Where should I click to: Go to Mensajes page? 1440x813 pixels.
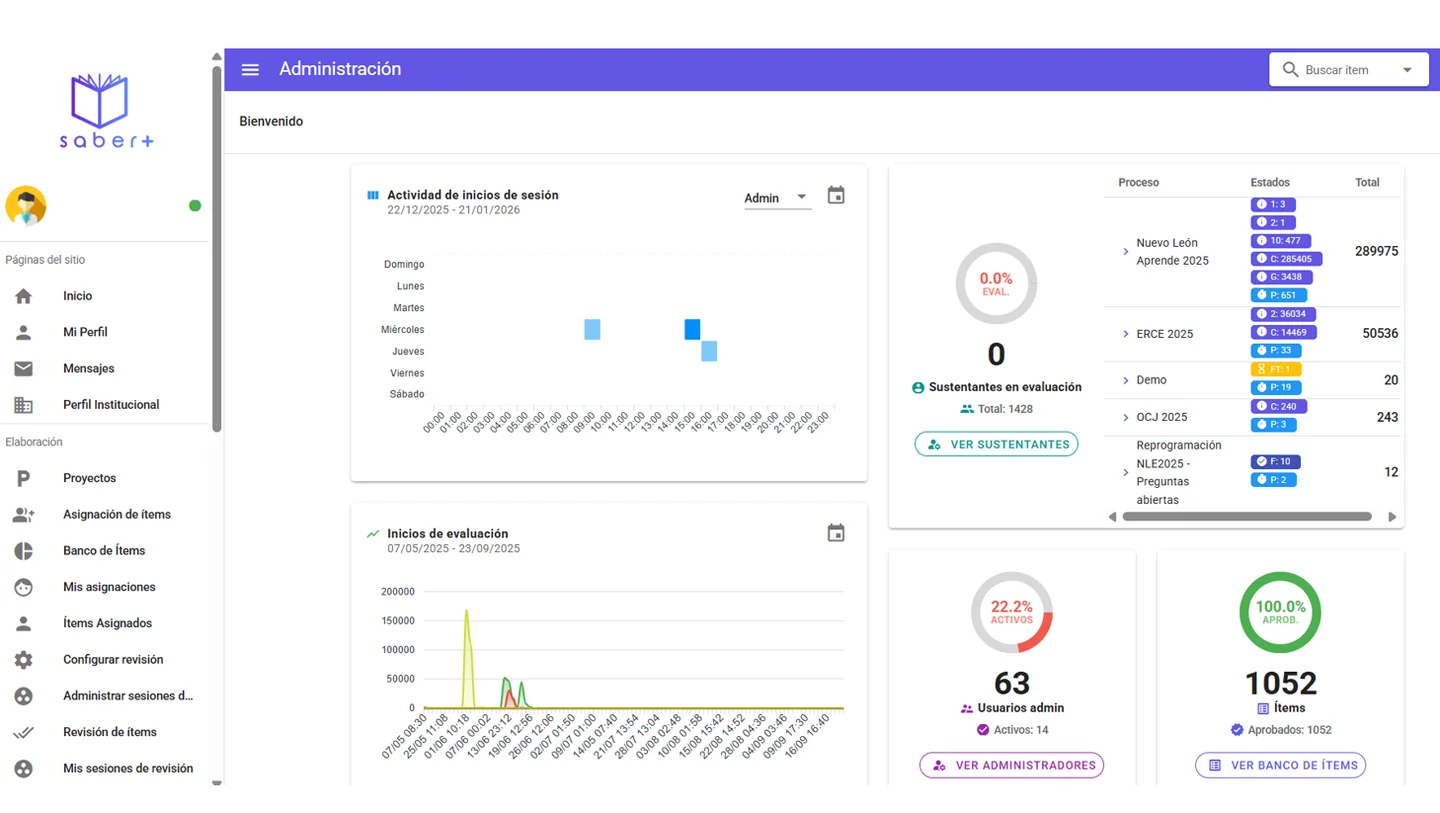pos(106,369)
